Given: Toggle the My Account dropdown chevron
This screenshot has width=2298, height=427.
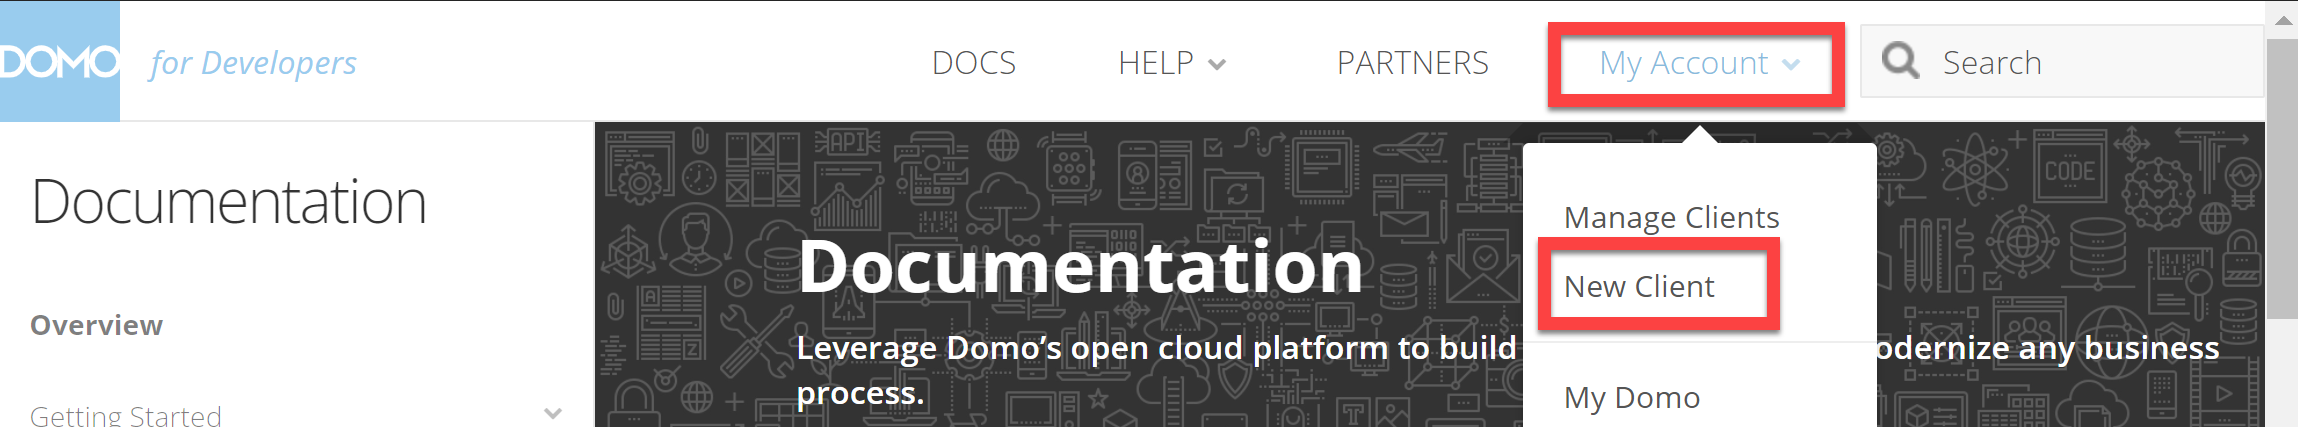Looking at the screenshot, I should pyautogui.click(x=1791, y=65).
